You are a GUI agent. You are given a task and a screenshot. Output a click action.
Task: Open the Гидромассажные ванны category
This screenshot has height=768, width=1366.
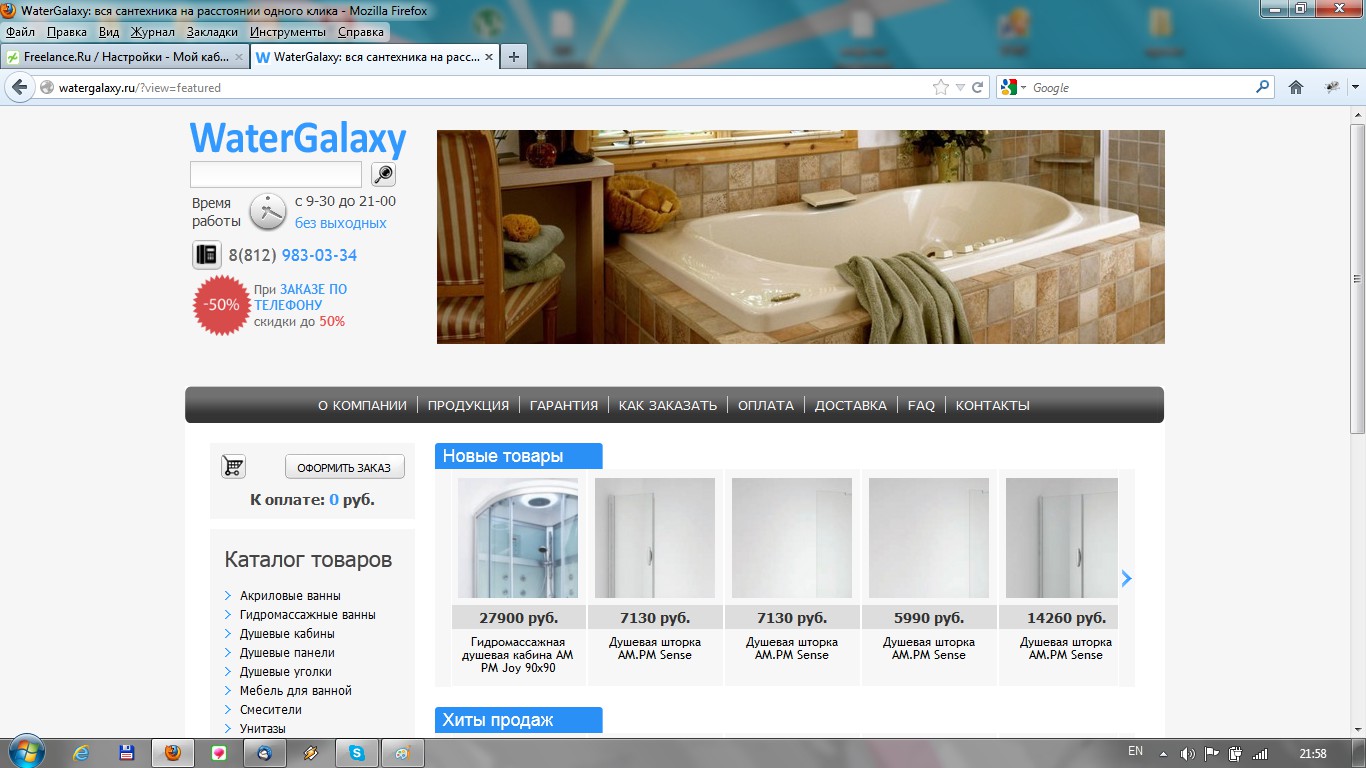tap(308, 615)
